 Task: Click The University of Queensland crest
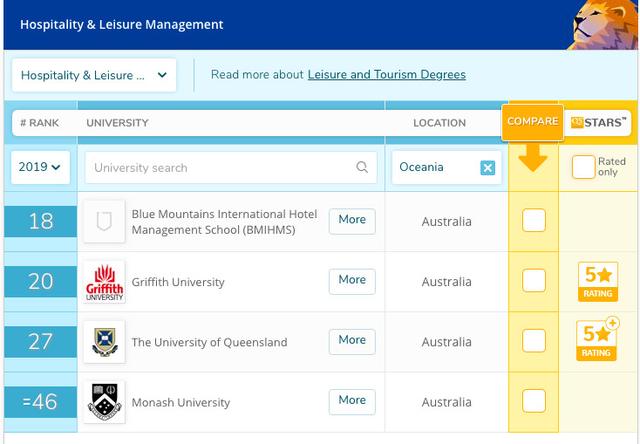[x=104, y=342]
